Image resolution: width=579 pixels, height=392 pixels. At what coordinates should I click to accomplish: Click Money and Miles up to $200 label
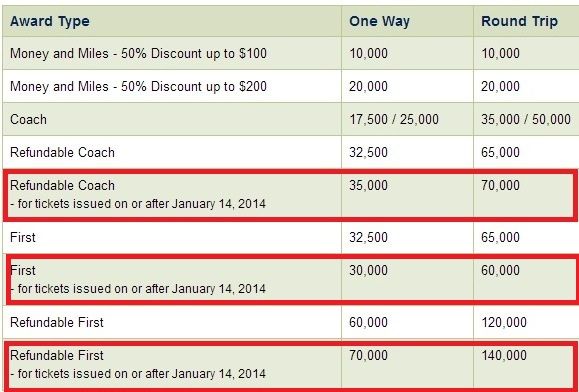(138, 86)
